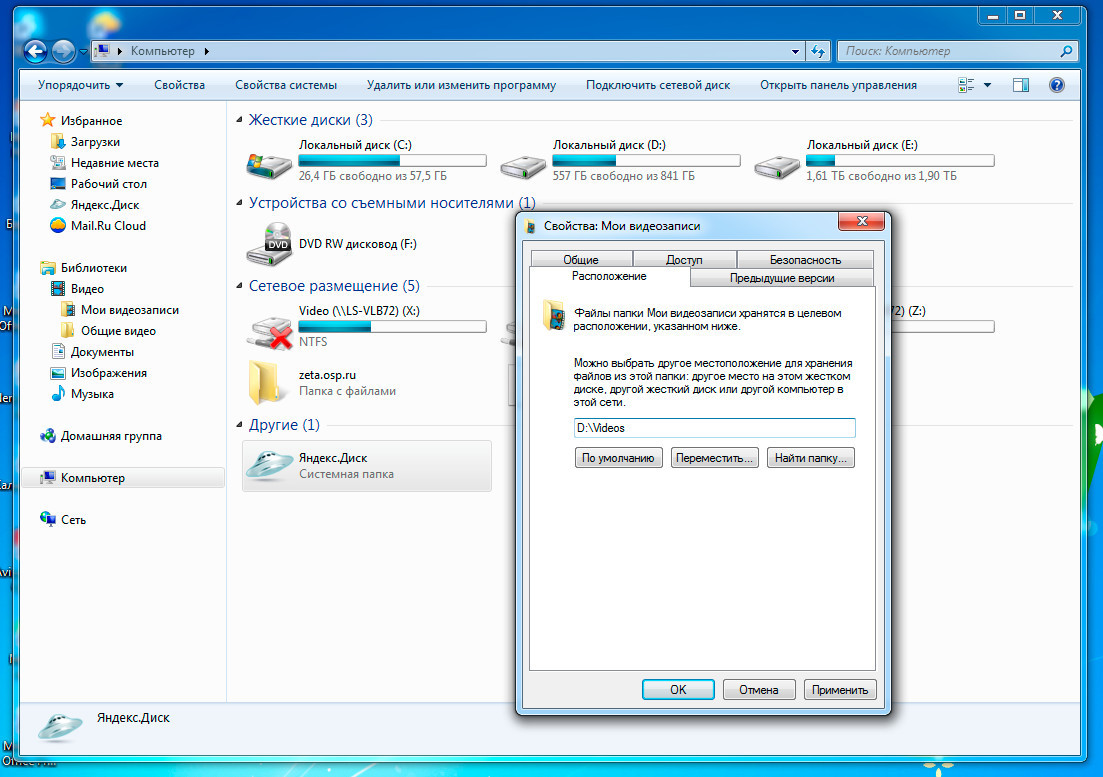1103x777 pixels.
Task: Click the refresh button beside address bar
Action: point(818,51)
